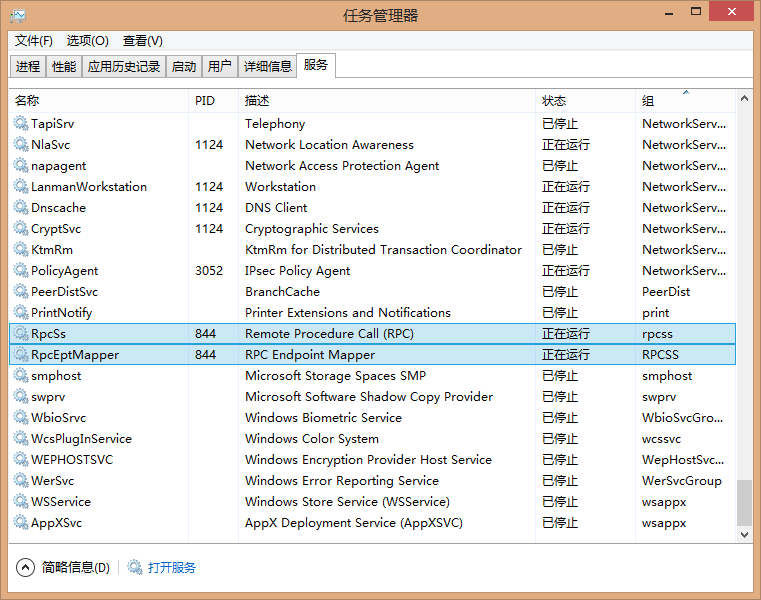This screenshot has height=600, width=761.
Task: Sort by the 名称 column header
Action: pos(99,101)
